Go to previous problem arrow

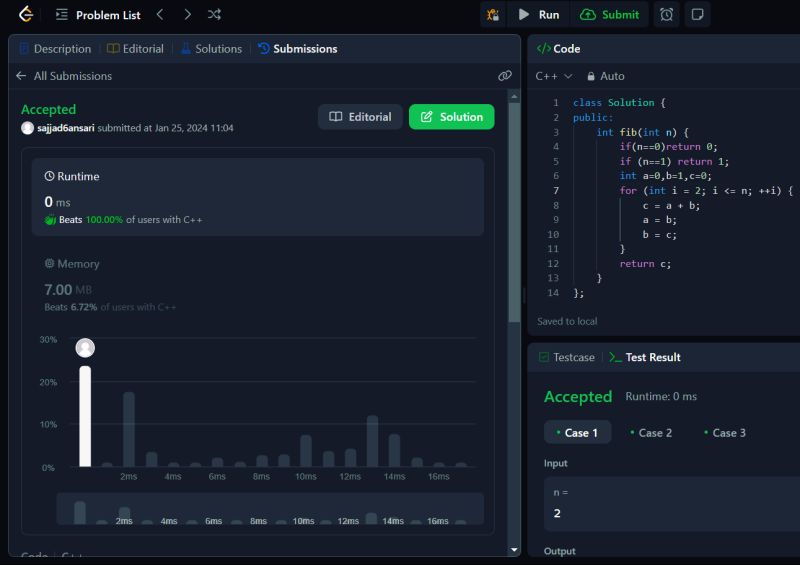pyautogui.click(x=160, y=14)
